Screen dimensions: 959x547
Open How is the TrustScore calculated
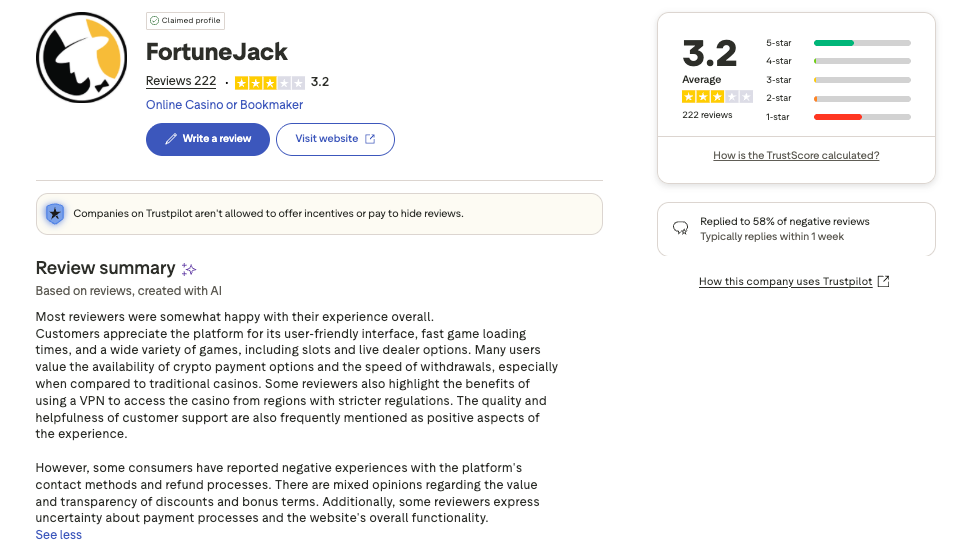[x=796, y=156]
